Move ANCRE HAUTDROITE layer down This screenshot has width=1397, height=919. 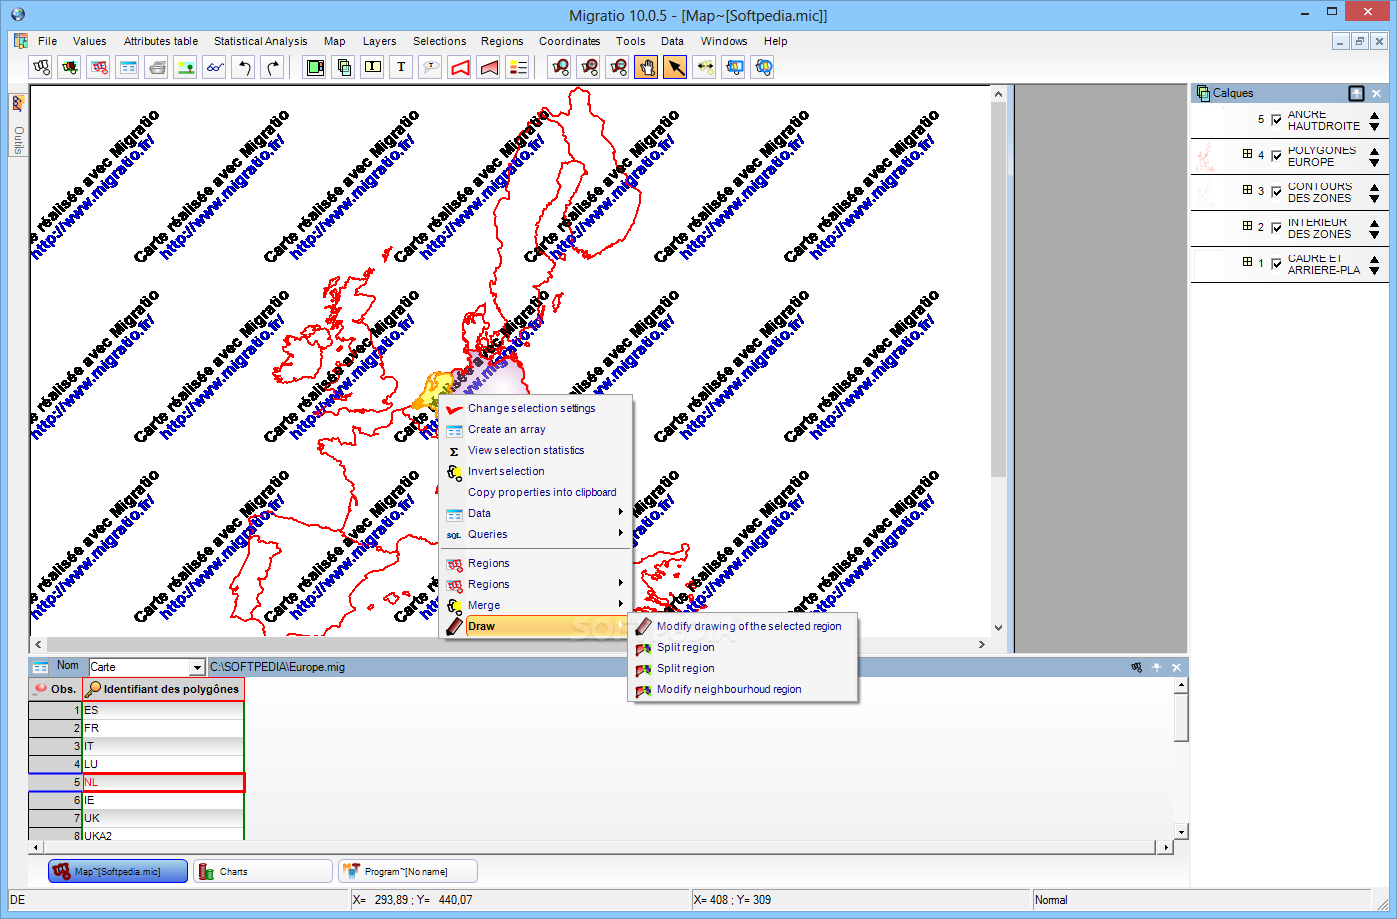(x=1374, y=127)
